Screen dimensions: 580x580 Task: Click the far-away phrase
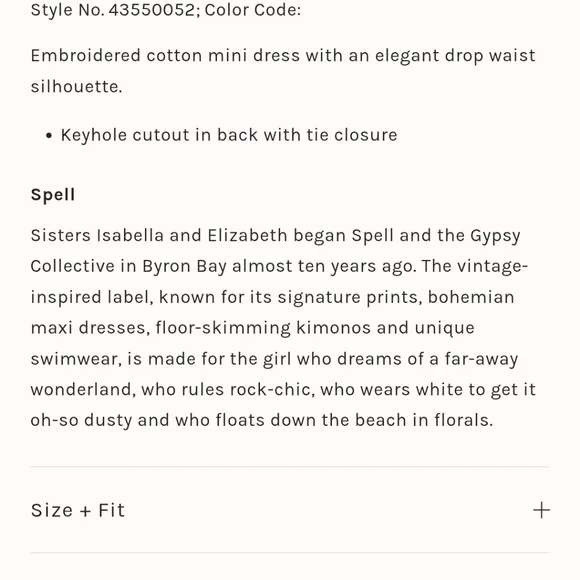click(x=481, y=359)
